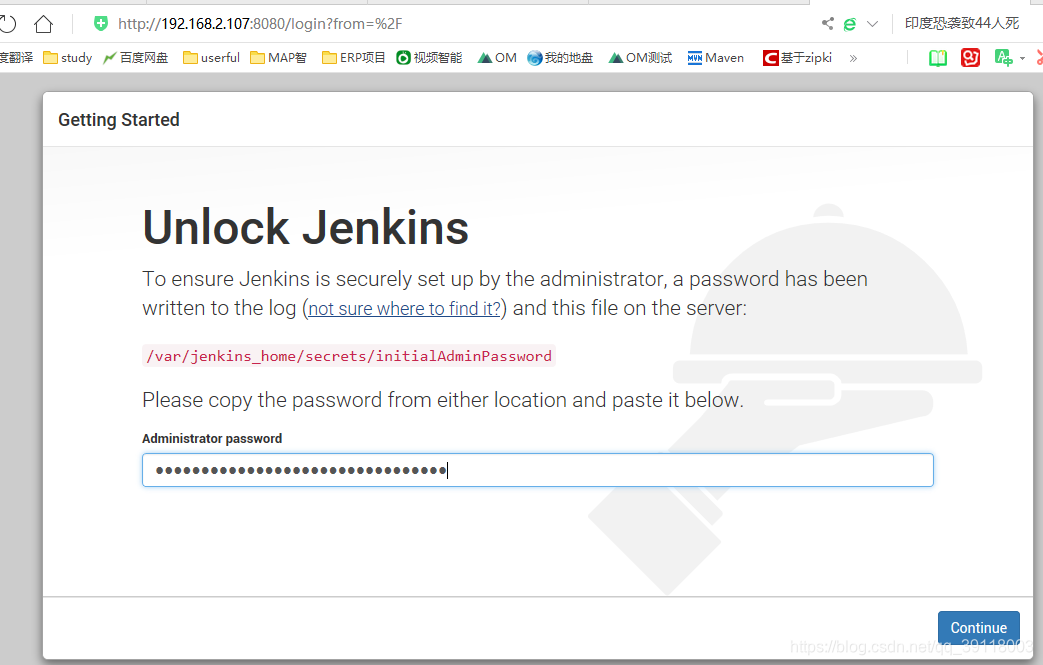Screen dimensions: 1043x665
Task: Click the red extension icon
Action: (x=970, y=58)
